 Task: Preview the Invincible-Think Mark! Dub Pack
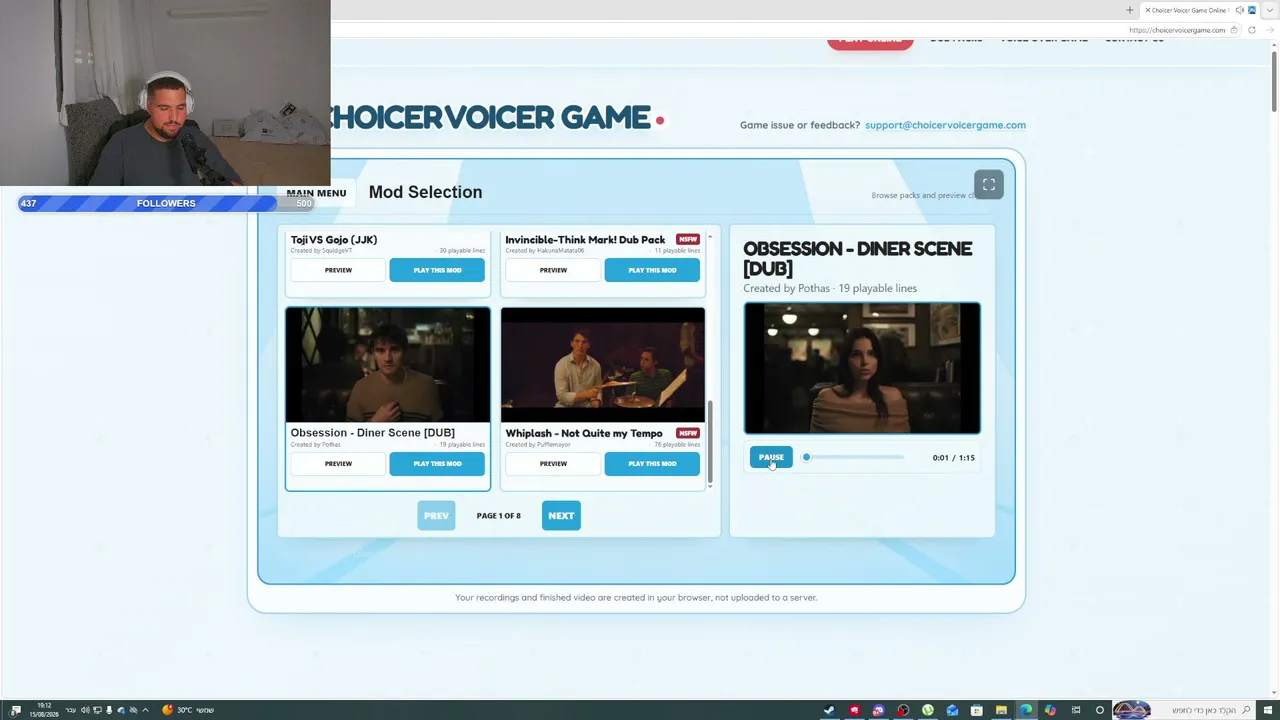click(553, 270)
